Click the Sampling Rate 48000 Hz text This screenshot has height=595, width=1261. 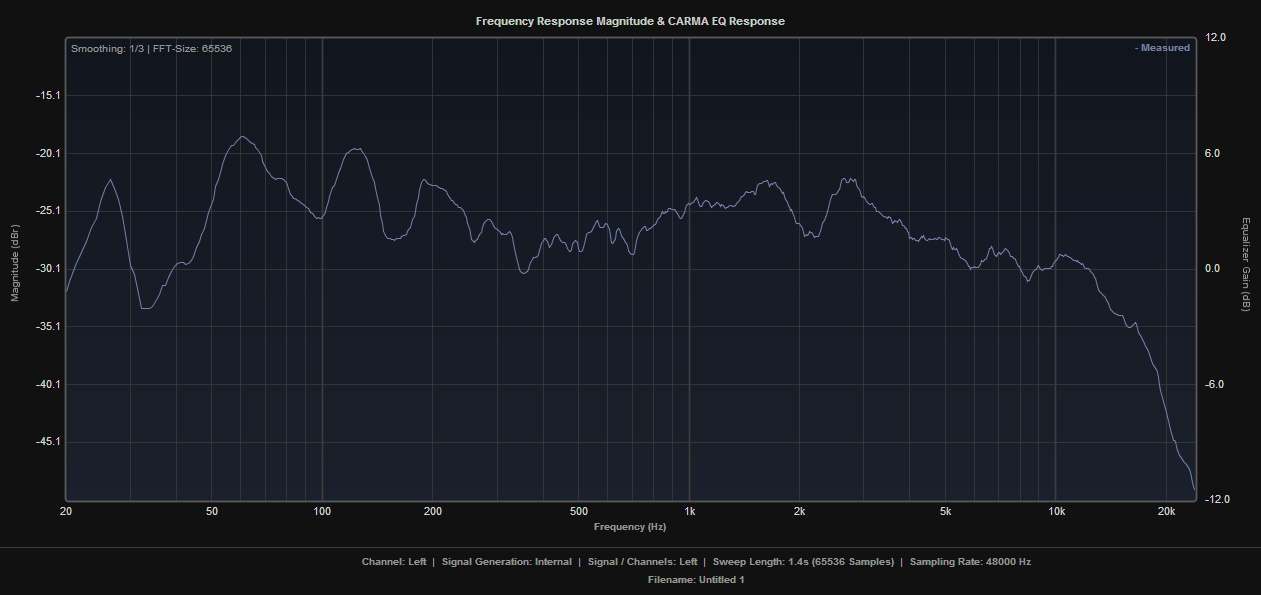tap(970, 562)
